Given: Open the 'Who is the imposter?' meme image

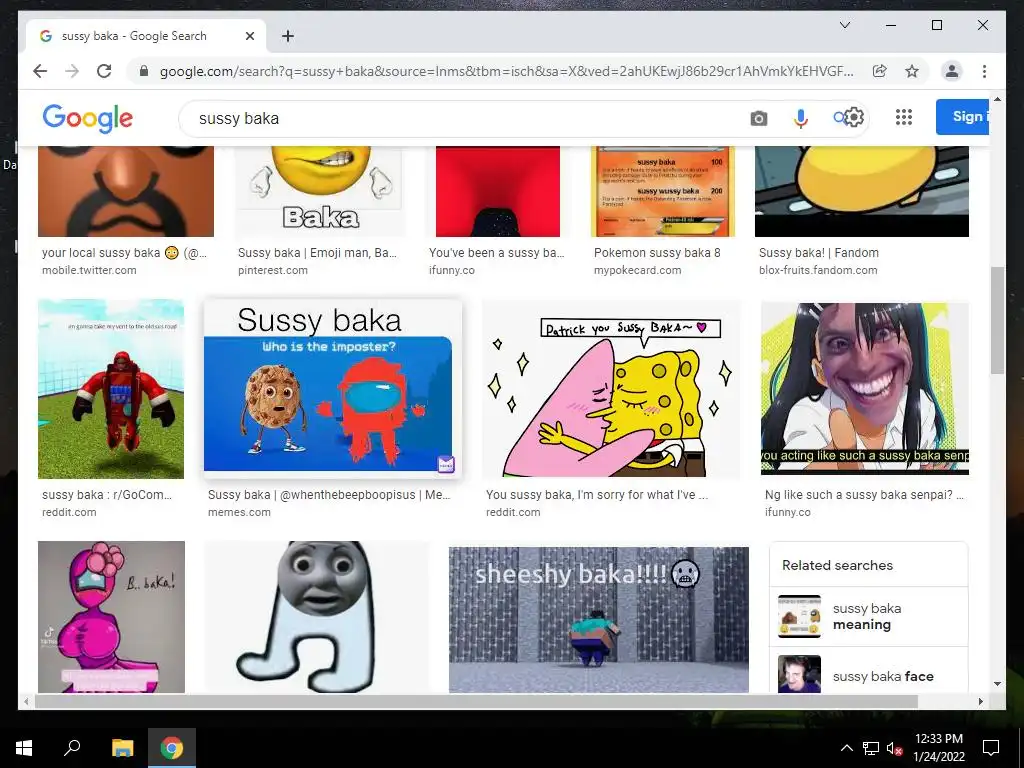Looking at the screenshot, I should point(333,389).
